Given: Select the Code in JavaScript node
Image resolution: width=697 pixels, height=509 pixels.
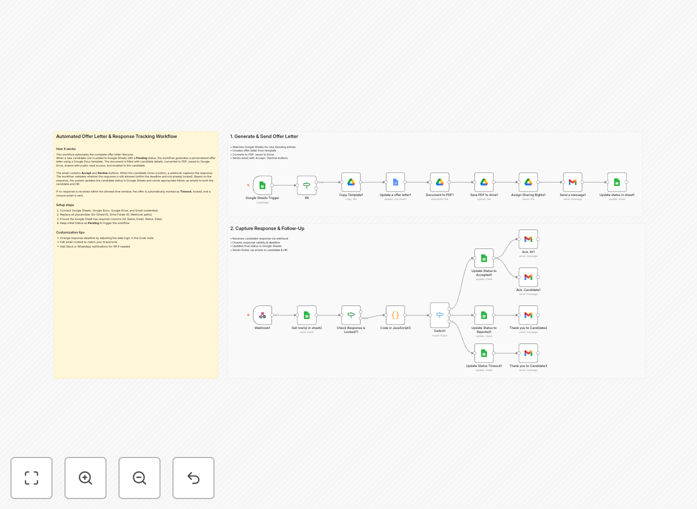Looking at the screenshot, I should pyautogui.click(x=395, y=315).
